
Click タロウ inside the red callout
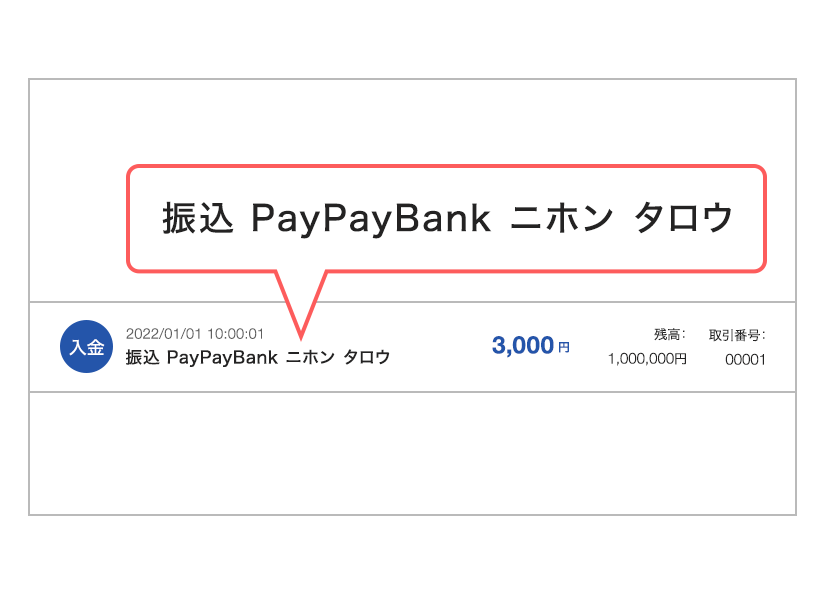(x=683, y=218)
